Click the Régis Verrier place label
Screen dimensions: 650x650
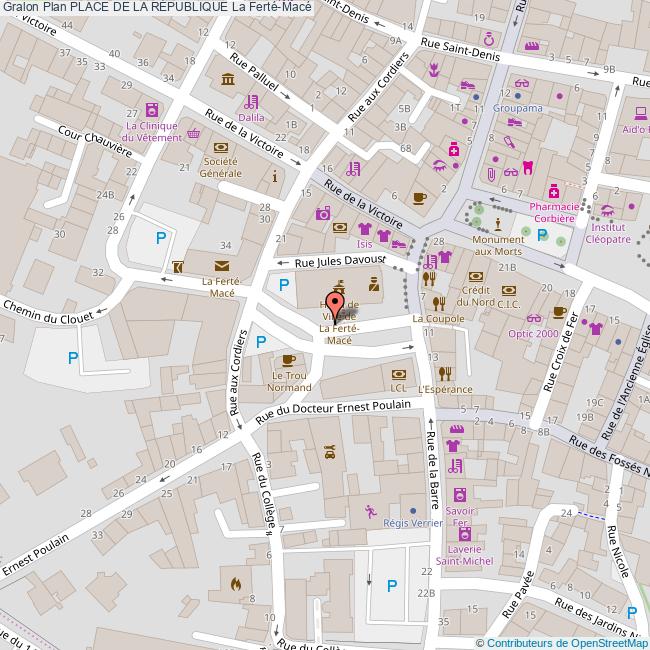tap(410, 524)
